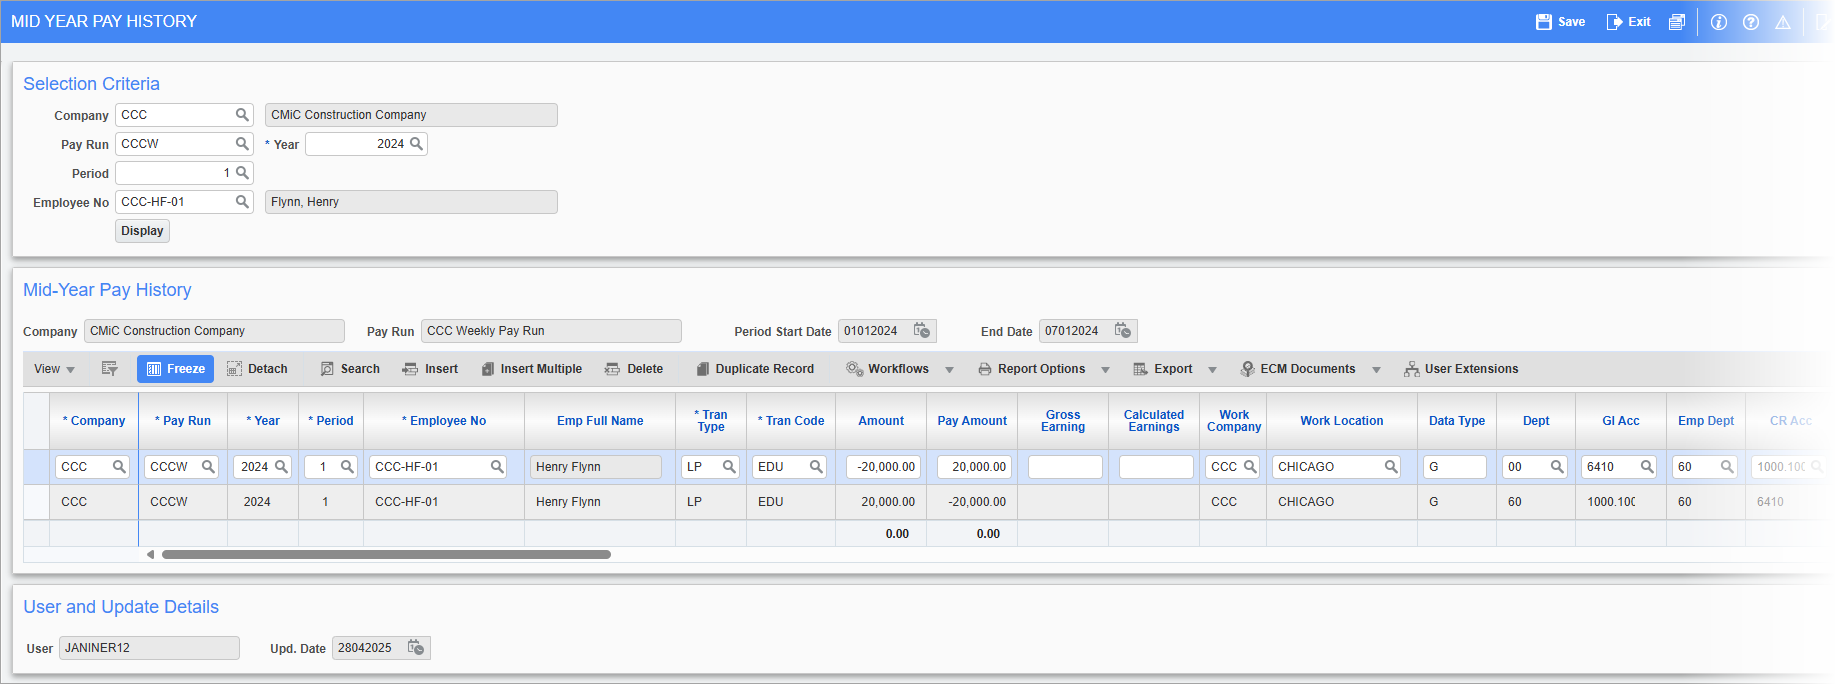The width and height of the screenshot is (1836, 684).
Task: Open Period lookup in Selection Criteria
Action: [x=242, y=173]
